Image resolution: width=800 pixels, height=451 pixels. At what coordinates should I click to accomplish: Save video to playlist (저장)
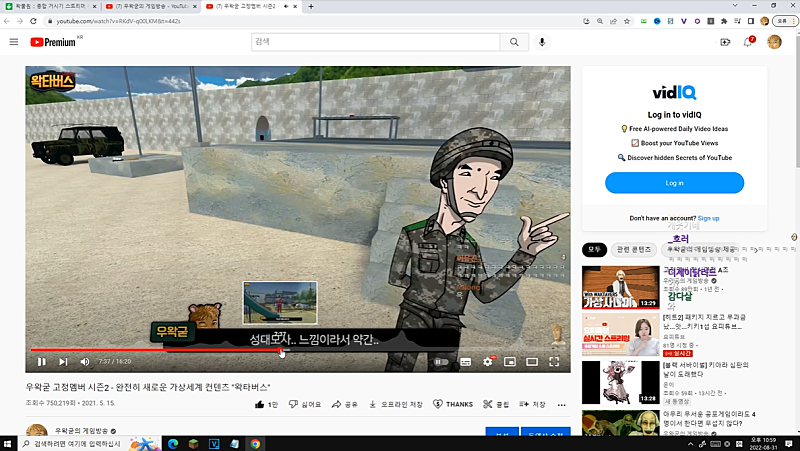pyautogui.click(x=532, y=405)
